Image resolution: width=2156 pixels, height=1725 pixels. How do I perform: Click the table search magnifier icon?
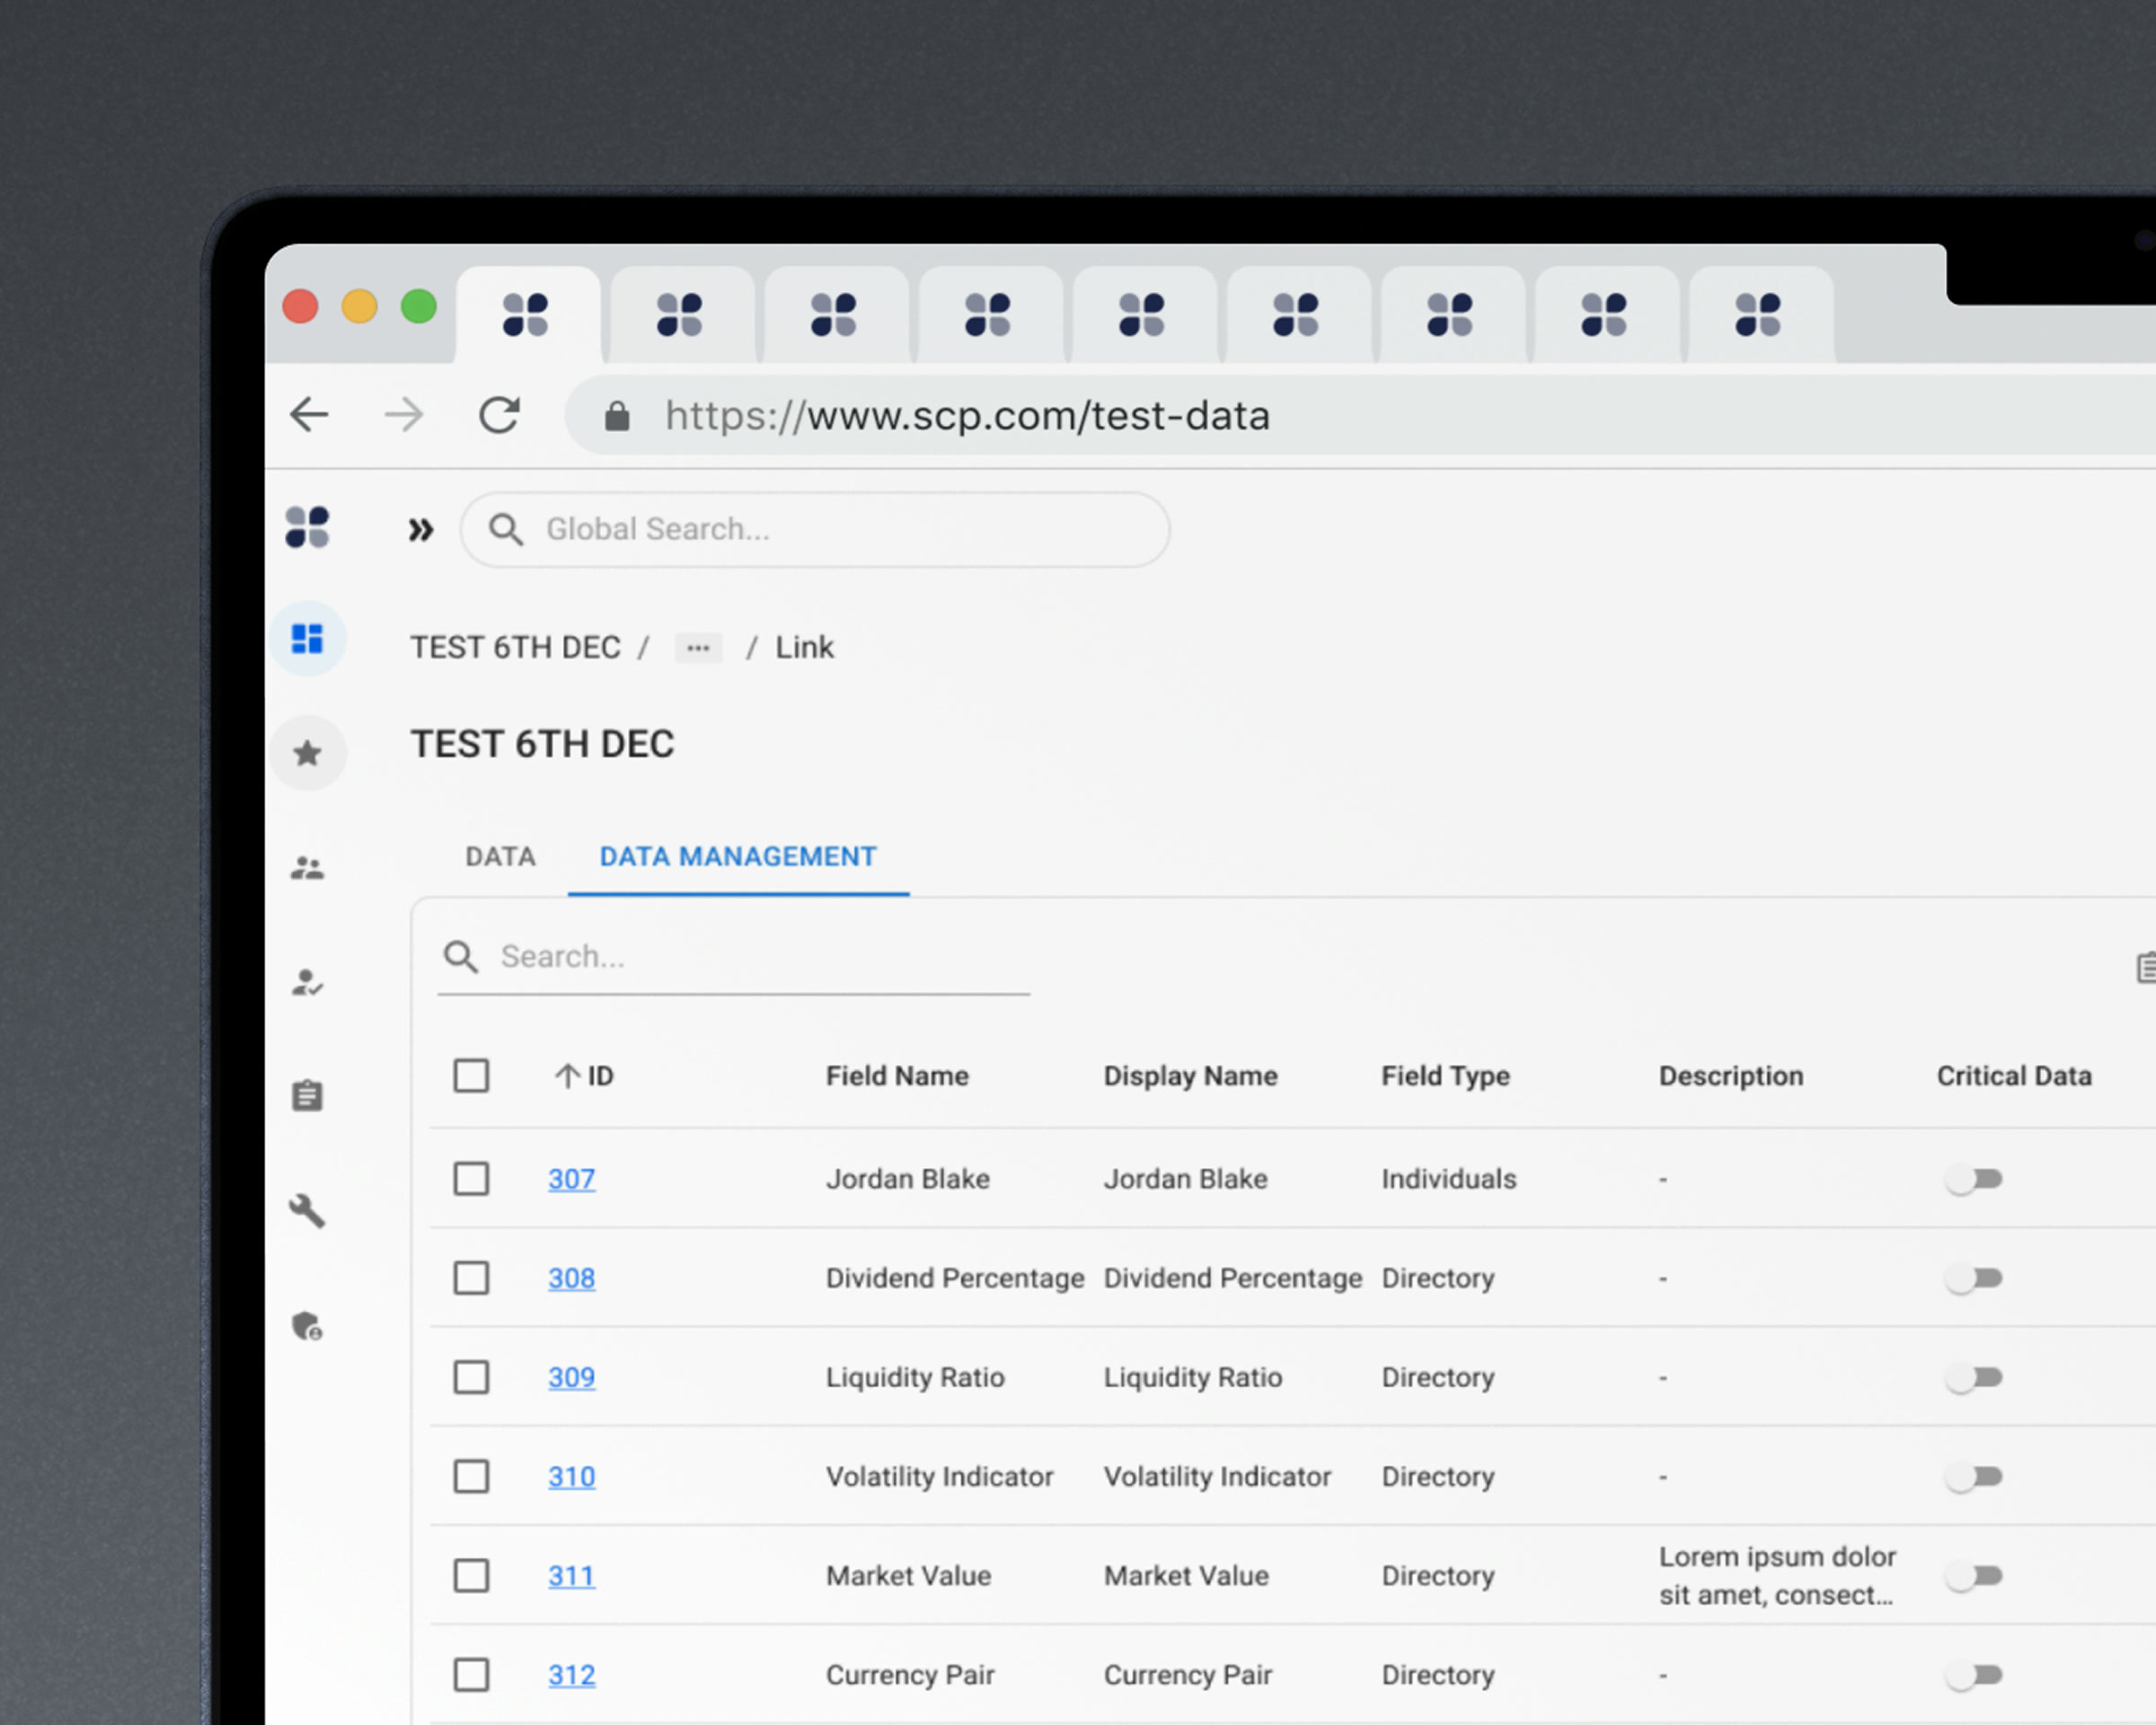click(x=461, y=957)
